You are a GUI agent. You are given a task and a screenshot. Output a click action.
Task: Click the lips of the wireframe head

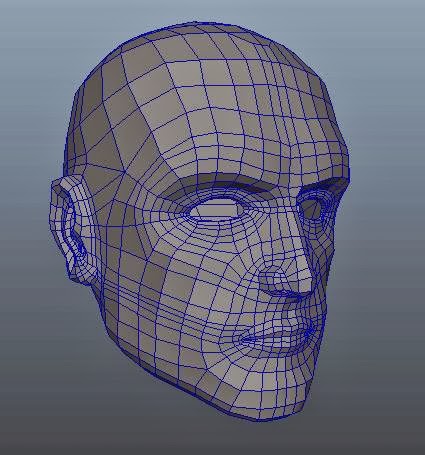[280, 336]
